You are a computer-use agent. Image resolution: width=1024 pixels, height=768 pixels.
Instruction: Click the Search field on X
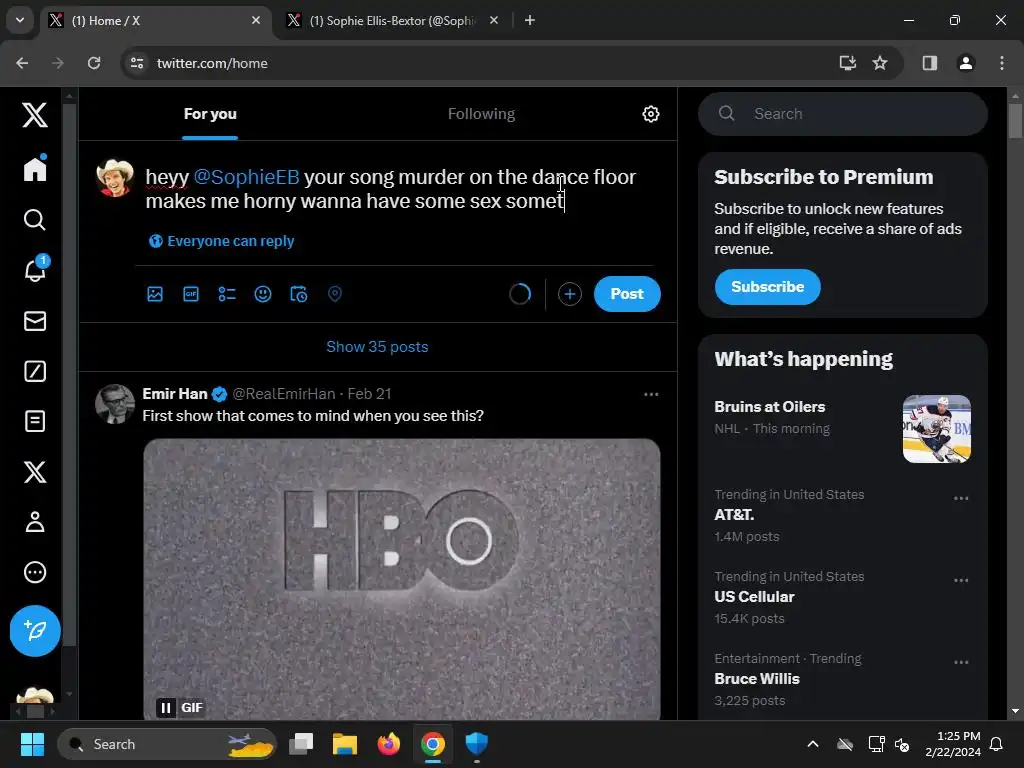click(842, 114)
